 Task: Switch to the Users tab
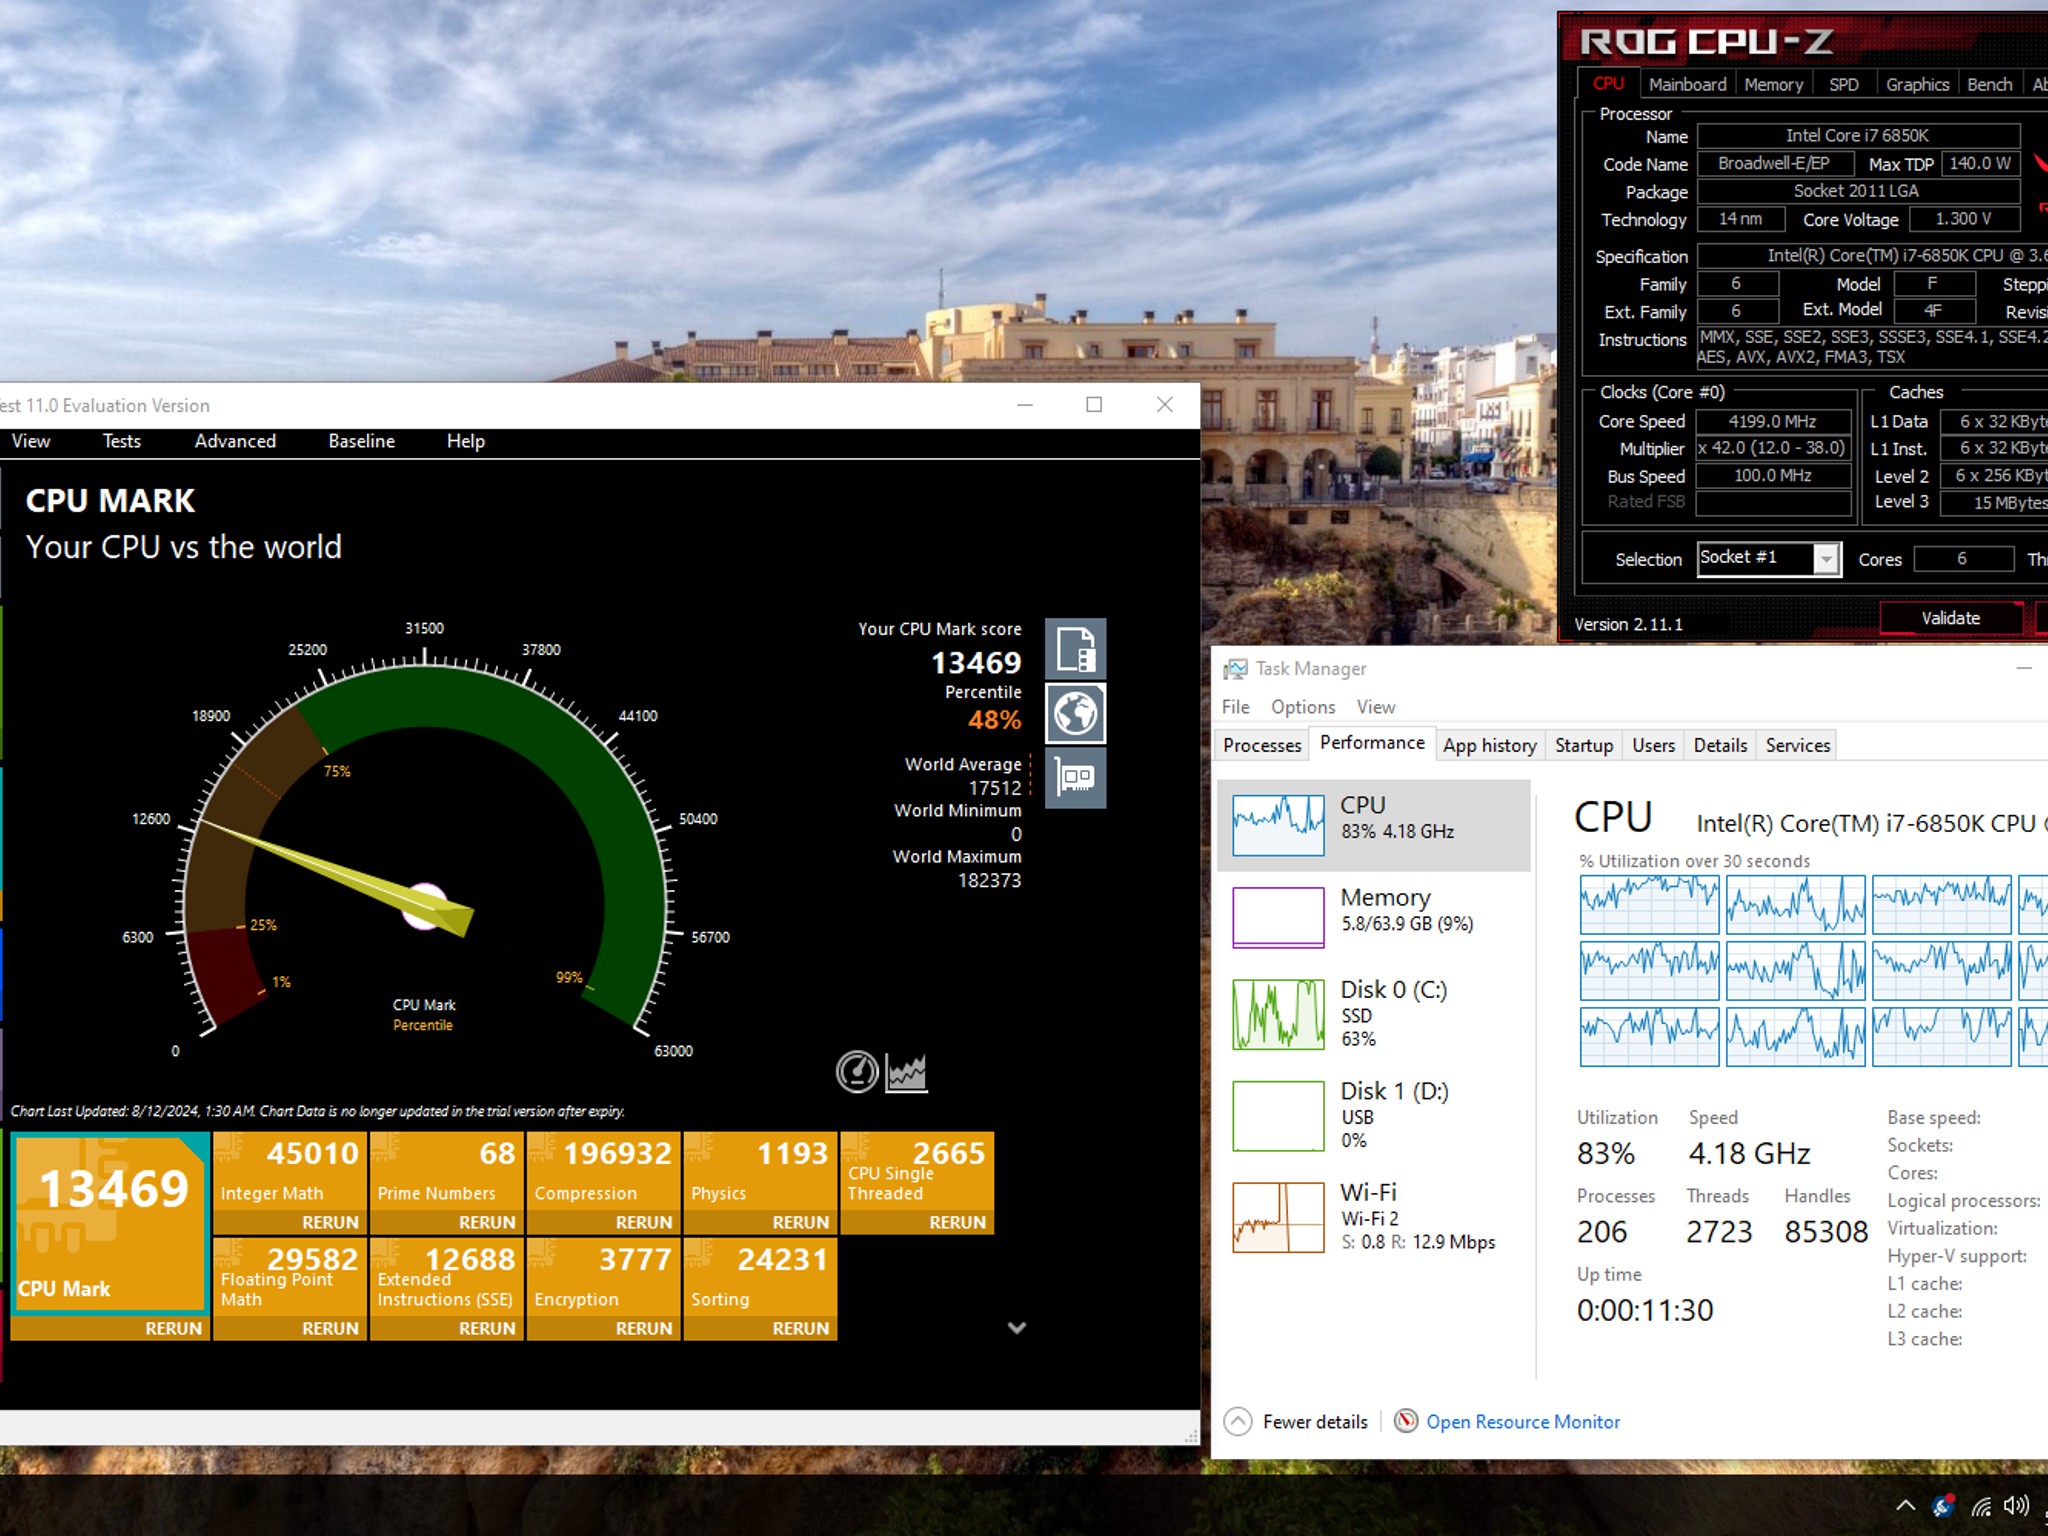[1653, 745]
